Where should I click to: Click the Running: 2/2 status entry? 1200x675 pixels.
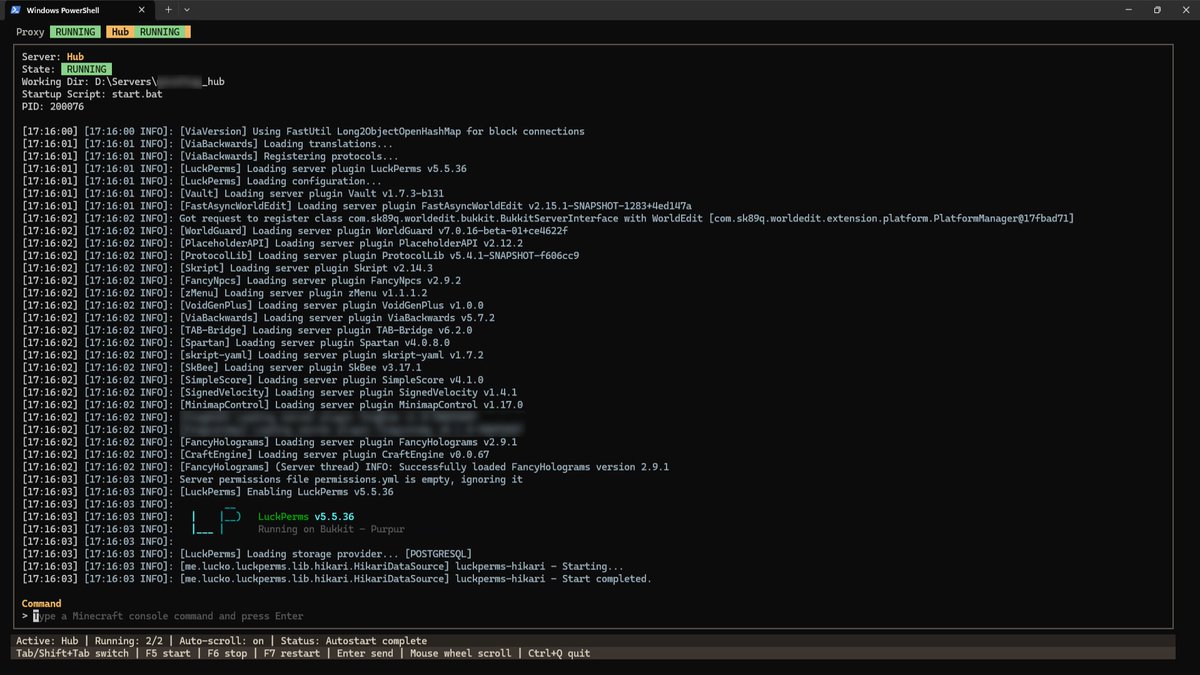[129, 641]
